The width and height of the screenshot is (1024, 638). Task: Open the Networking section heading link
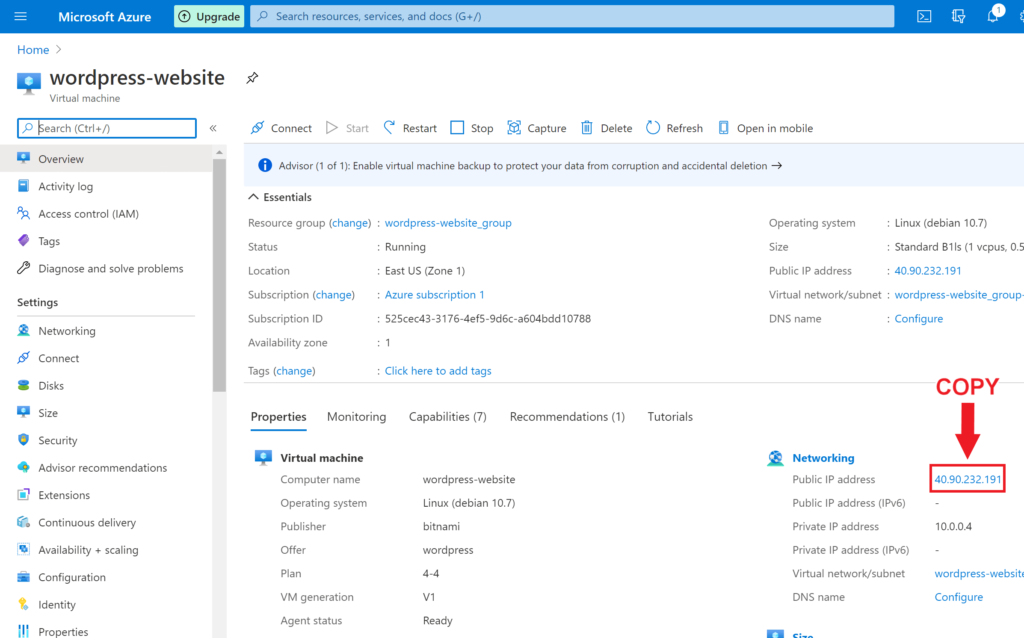click(x=823, y=458)
